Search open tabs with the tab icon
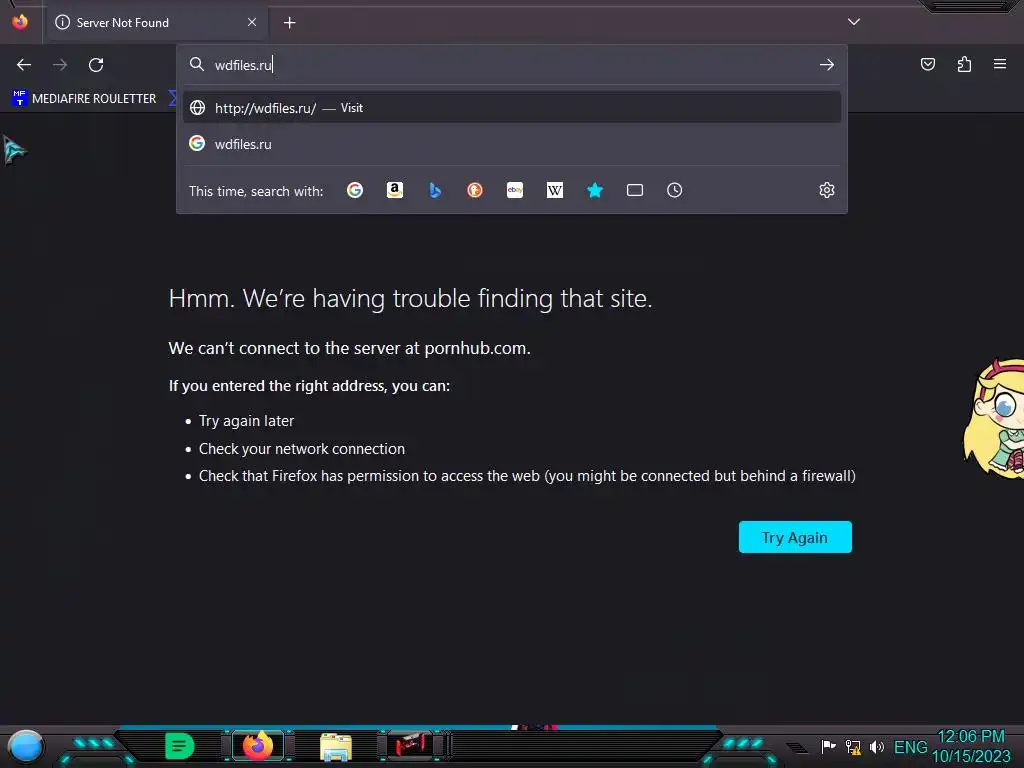The width and height of the screenshot is (1024, 768). tap(635, 190)
